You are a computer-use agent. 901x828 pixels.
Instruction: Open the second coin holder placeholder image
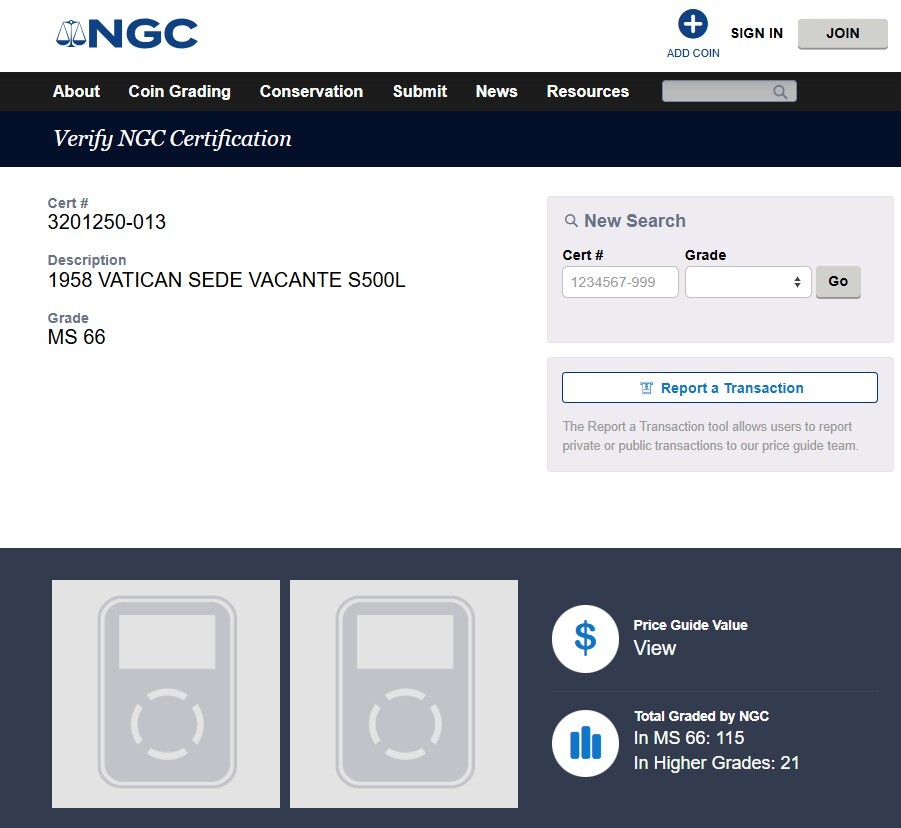[x=404, y=694]
